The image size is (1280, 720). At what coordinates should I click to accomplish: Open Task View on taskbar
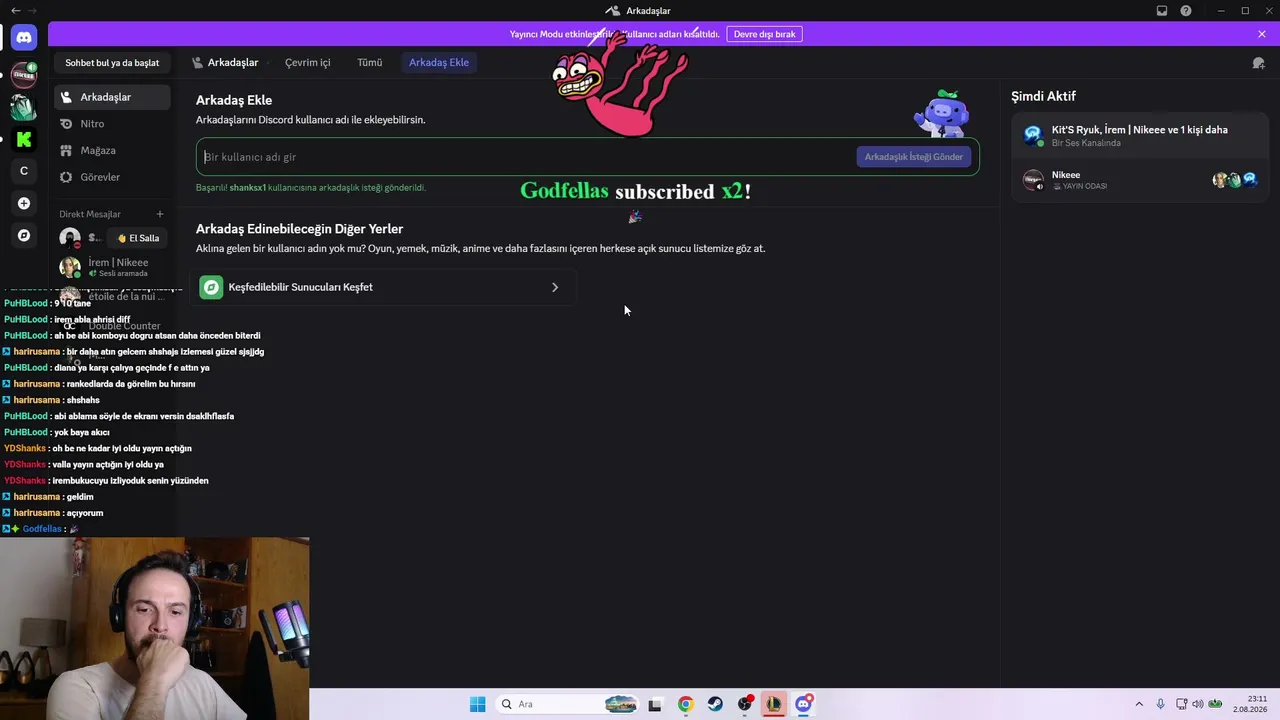pos(655,704)
